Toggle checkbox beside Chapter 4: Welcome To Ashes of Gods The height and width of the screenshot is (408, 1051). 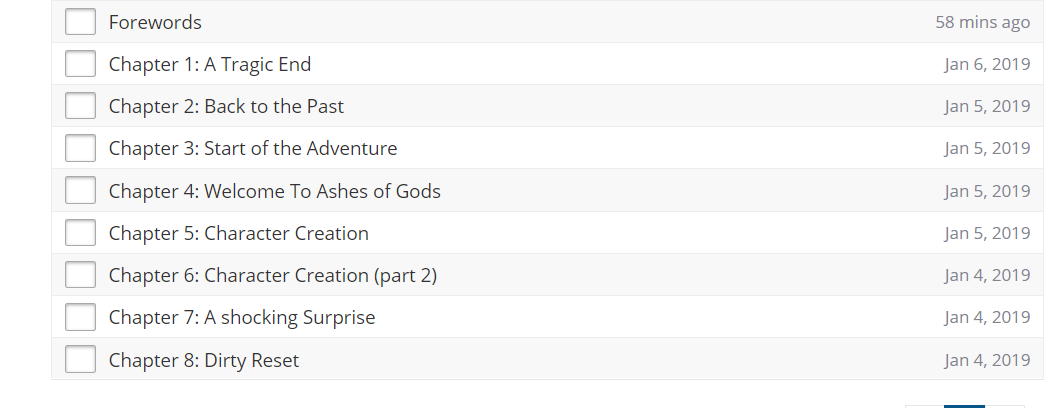coord(80,191)
